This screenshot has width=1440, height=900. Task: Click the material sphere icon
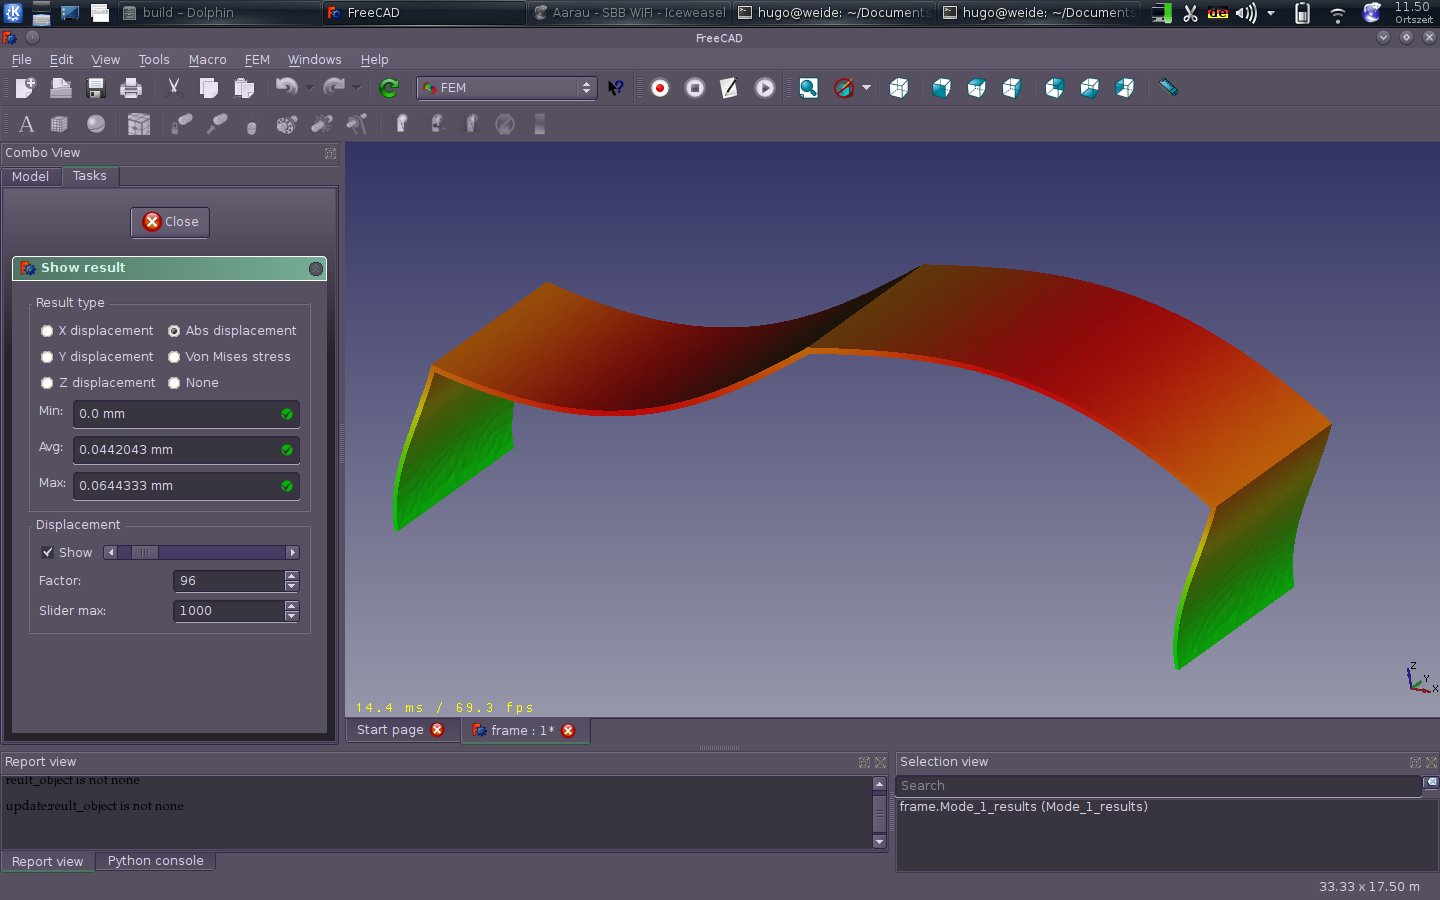click(96, 124)
